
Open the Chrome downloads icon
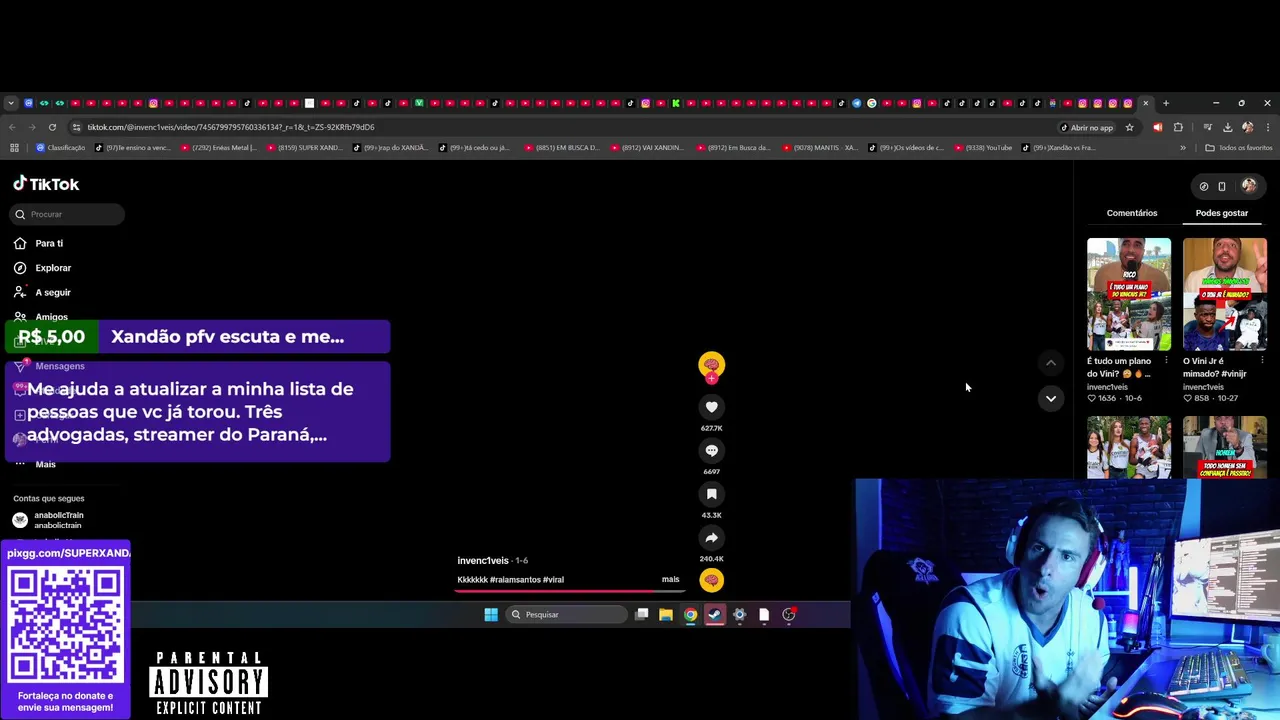1227,127
